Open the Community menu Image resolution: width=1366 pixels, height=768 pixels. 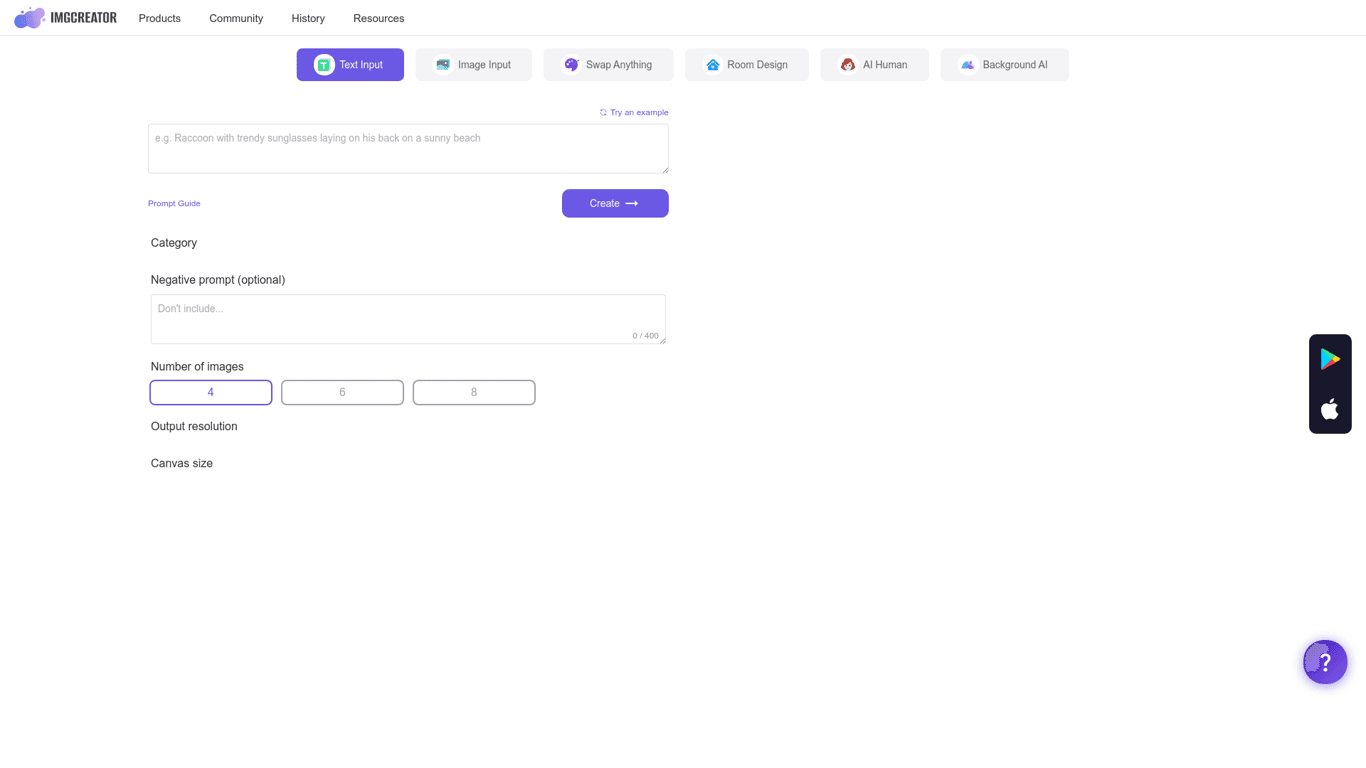[x=236, y=18]
